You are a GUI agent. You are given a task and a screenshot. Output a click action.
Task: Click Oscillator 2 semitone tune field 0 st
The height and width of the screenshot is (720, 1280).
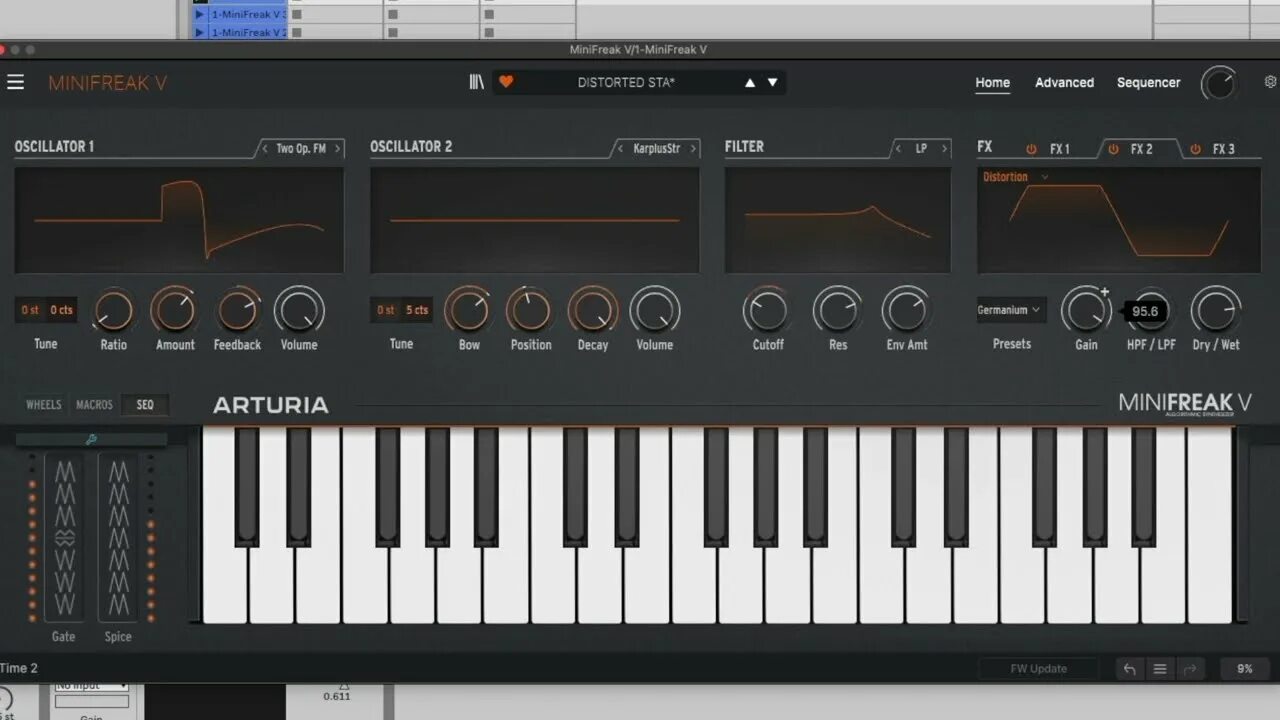point(386,310)
